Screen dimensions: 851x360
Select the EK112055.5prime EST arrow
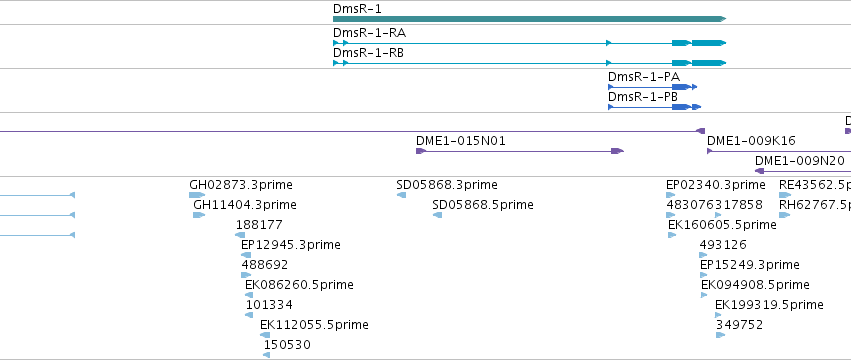coord(265,335)
